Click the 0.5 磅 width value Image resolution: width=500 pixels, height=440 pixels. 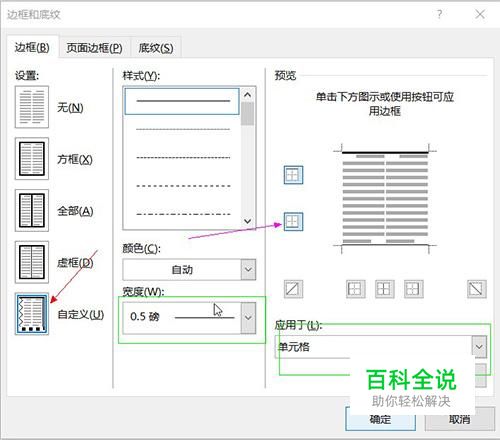(145, 316)
